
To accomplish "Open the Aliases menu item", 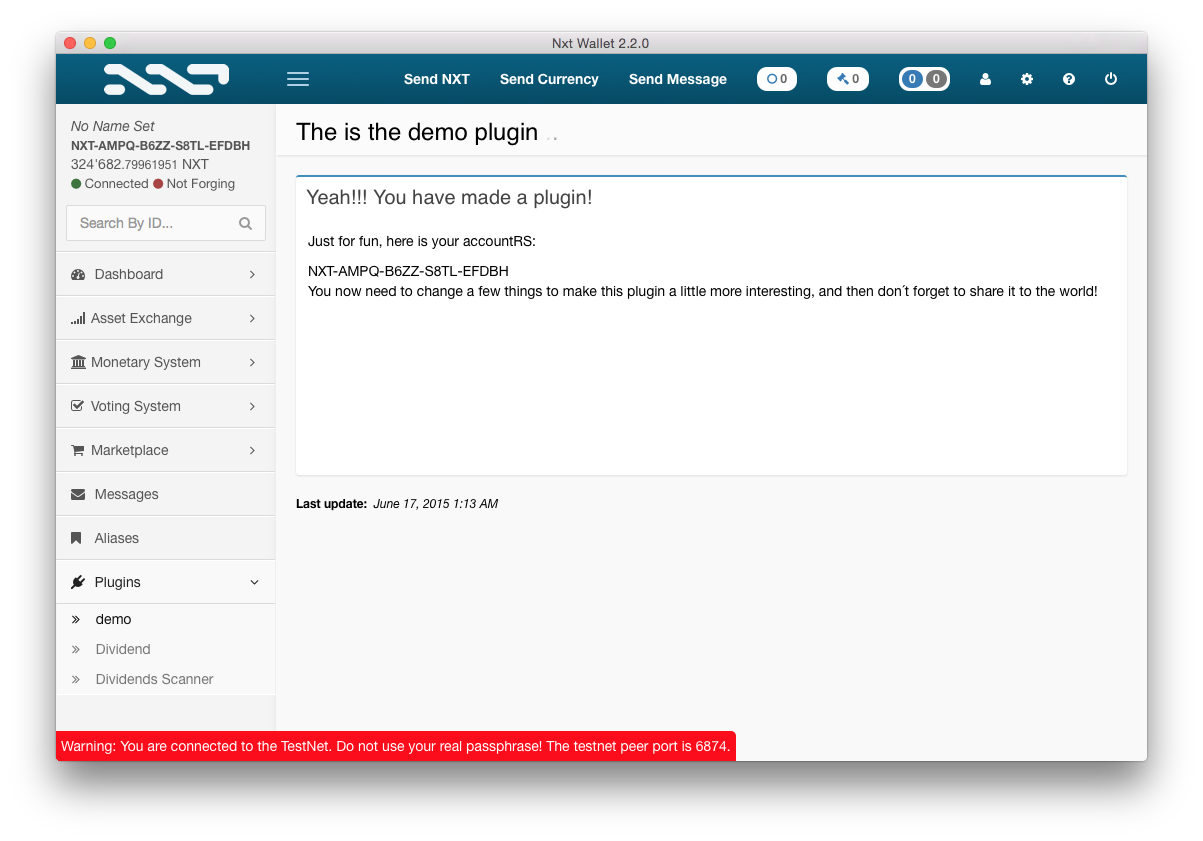I will tap(166, 538).
